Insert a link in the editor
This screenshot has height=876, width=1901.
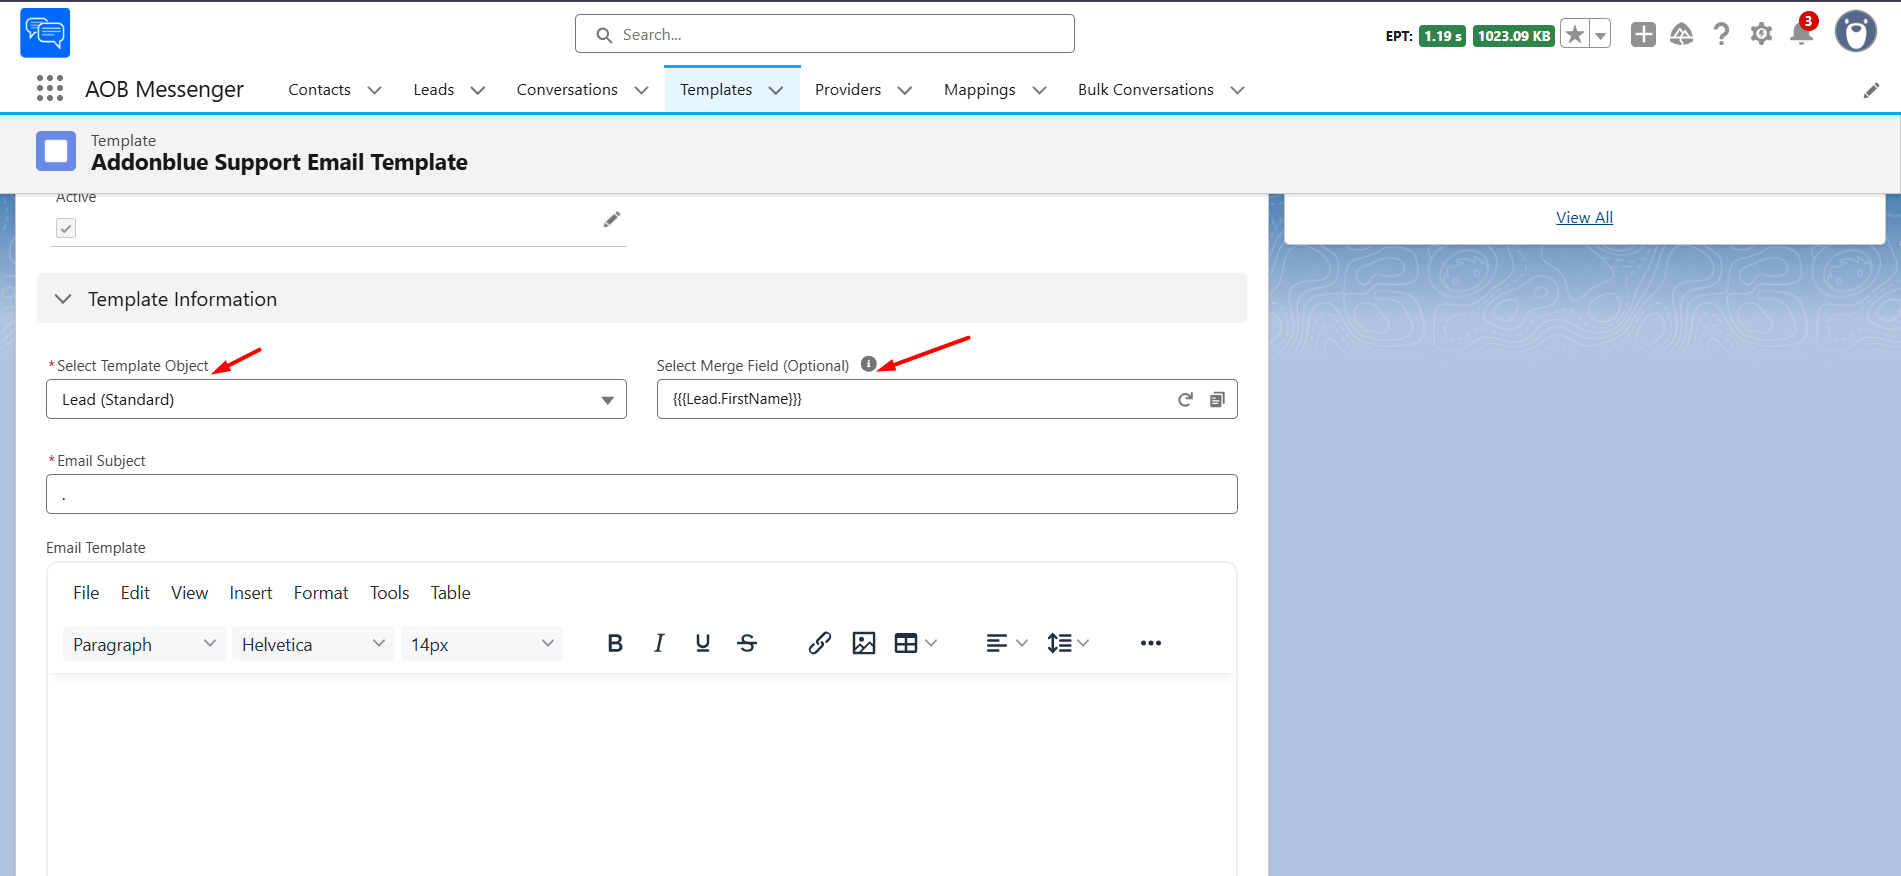(x=820, y=643)
